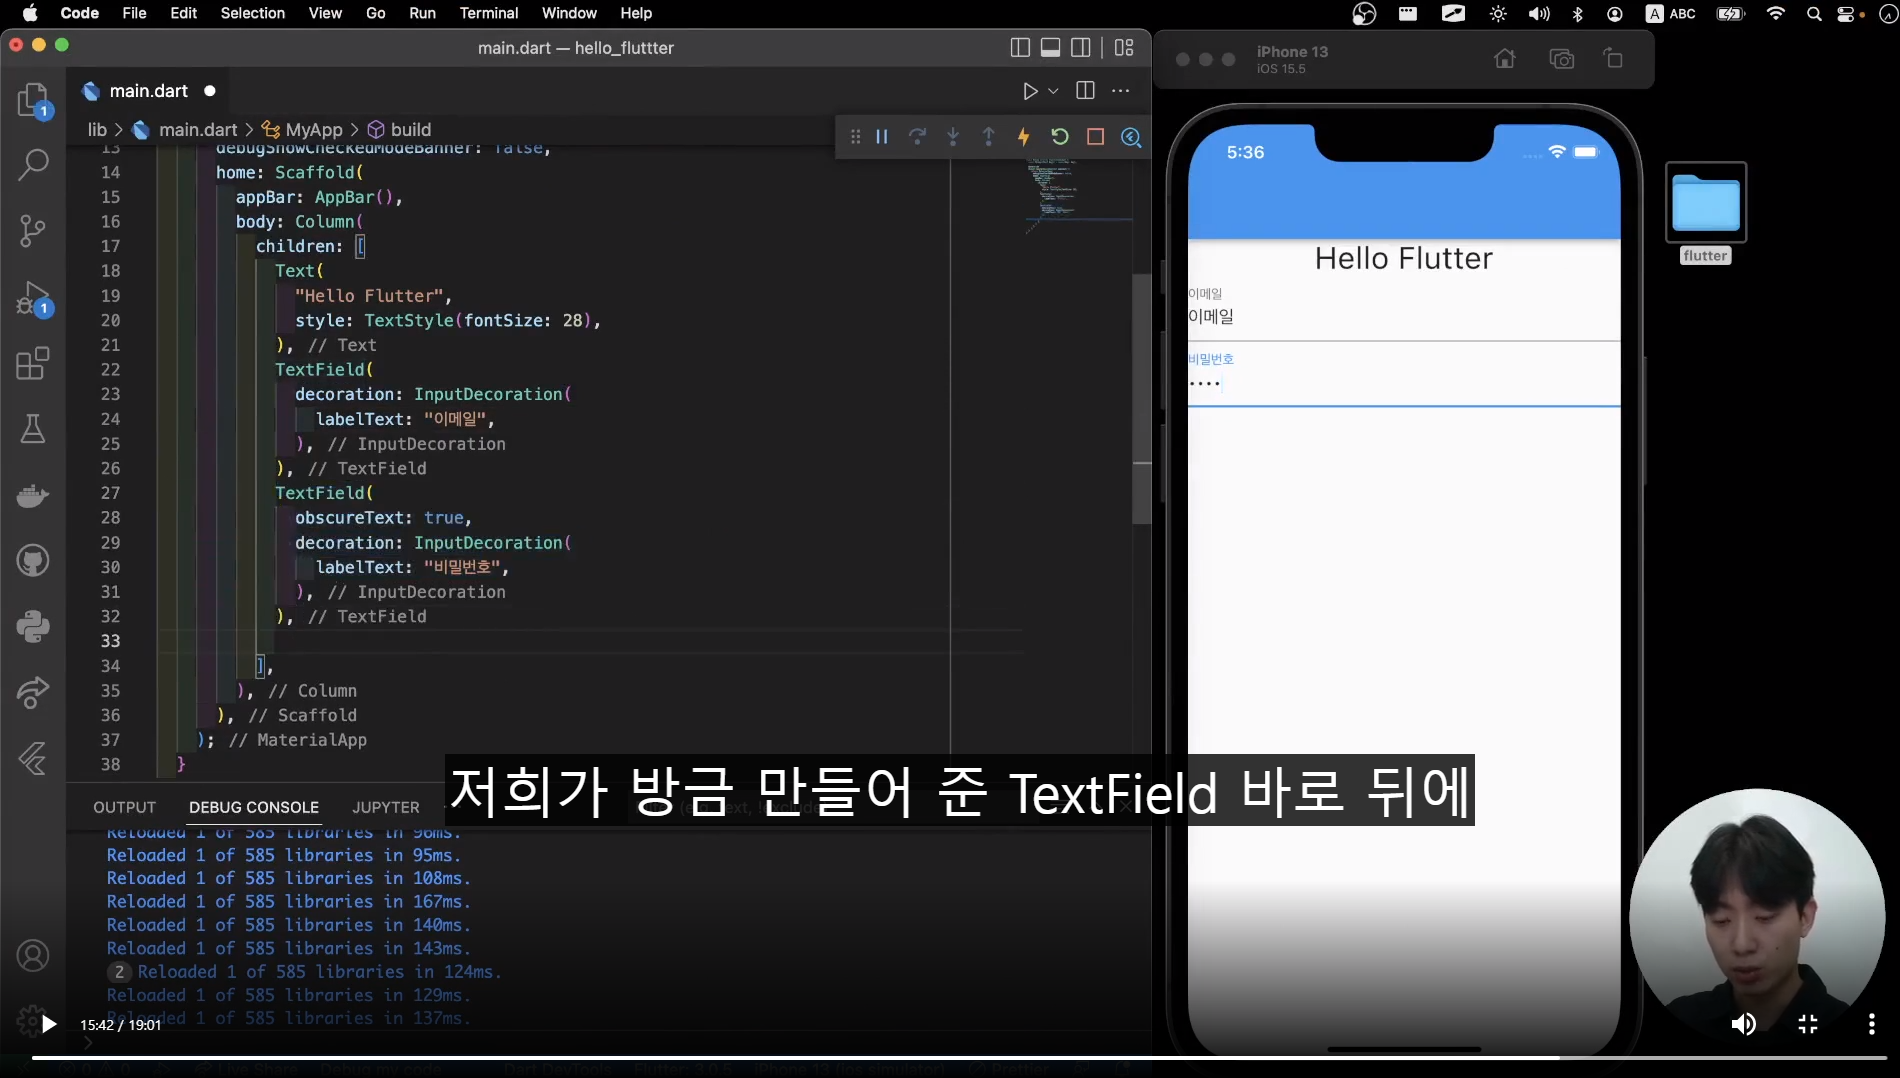Click debug Step Over button
This screenshot has height=1078, width=1900.
917,137
